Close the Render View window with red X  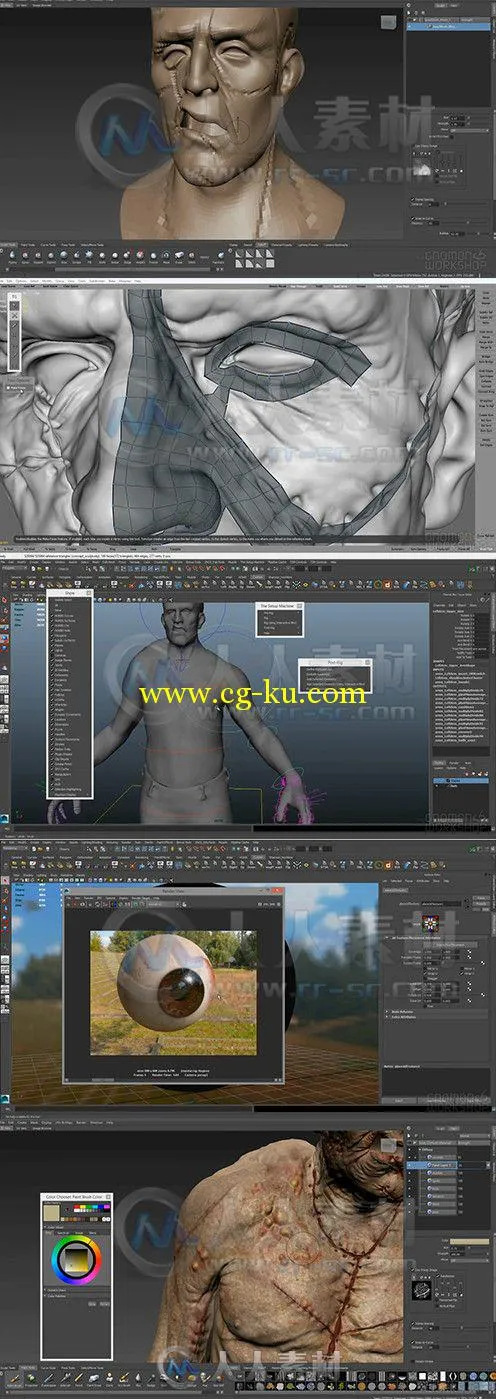point(276,889)
